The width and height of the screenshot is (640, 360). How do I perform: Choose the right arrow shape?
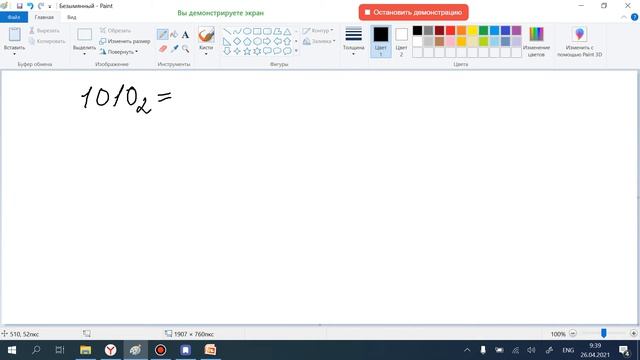click(267, 41)
